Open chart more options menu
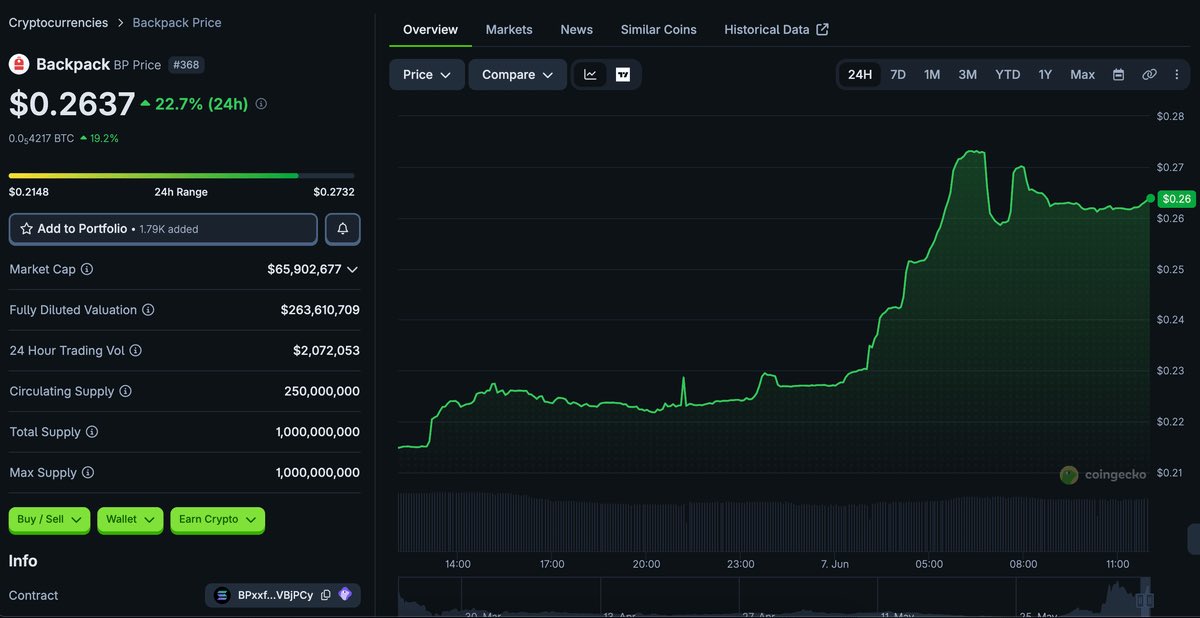1200x618 pixels. 1176,75
